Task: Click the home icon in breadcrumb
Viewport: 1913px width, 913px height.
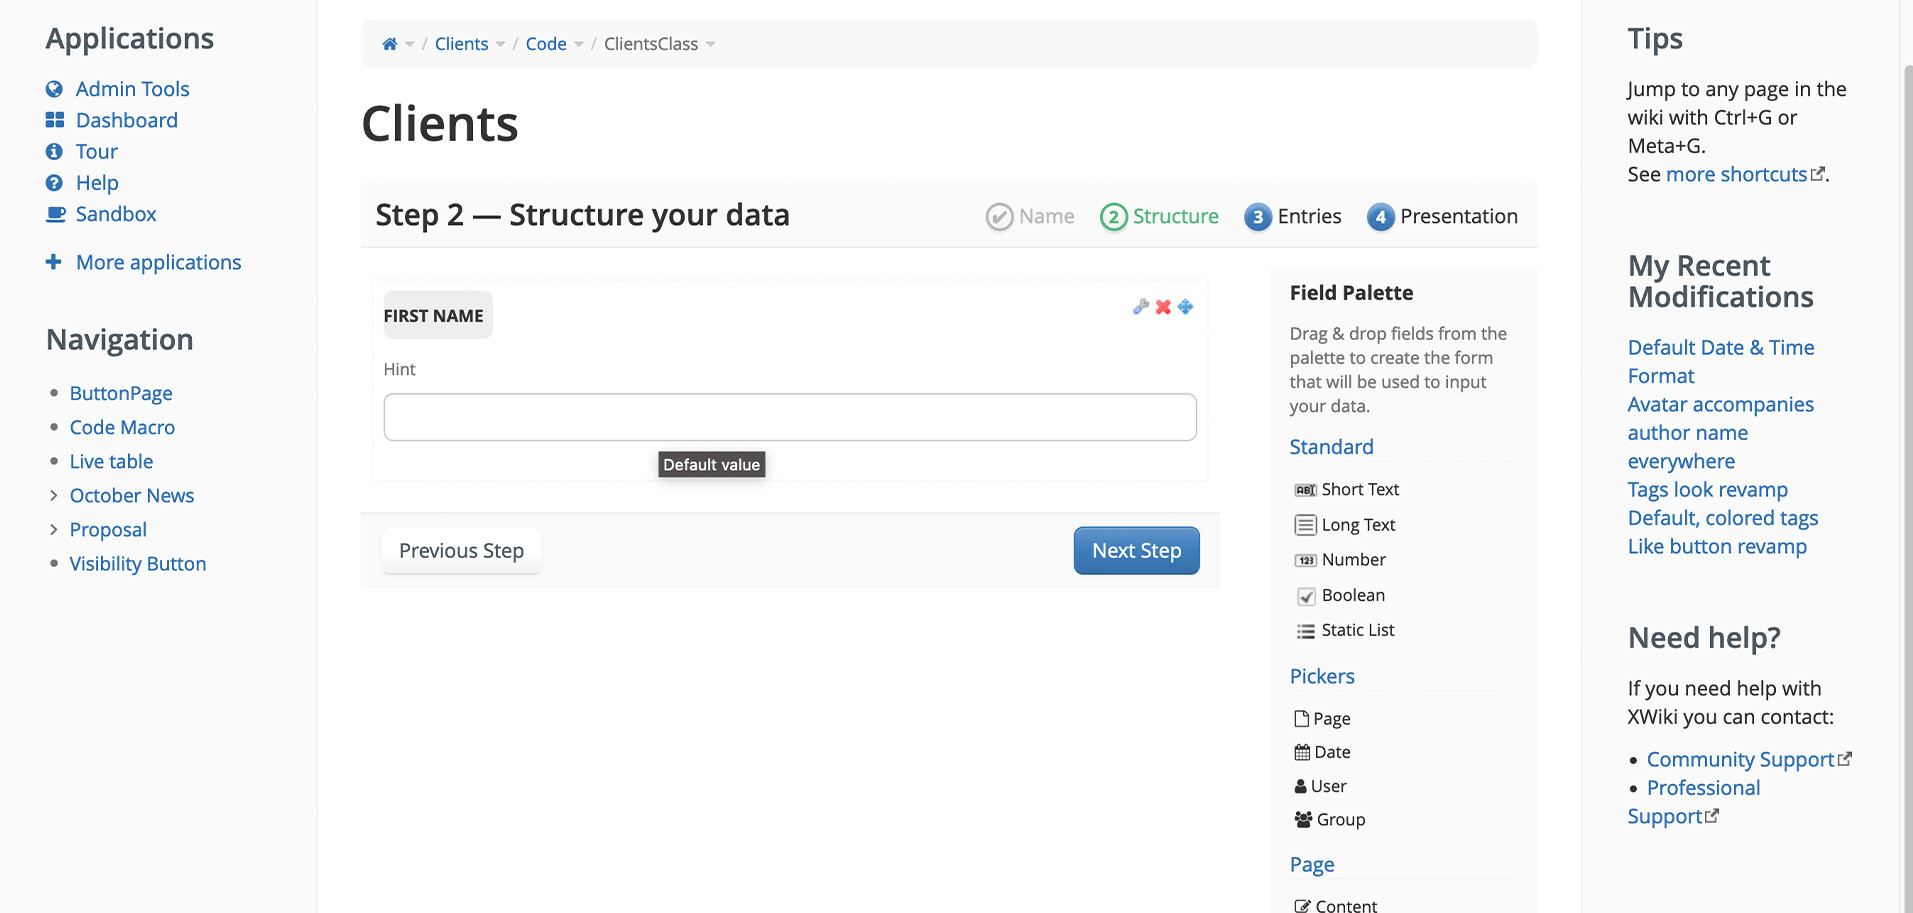Action: (x=390, y=44)
